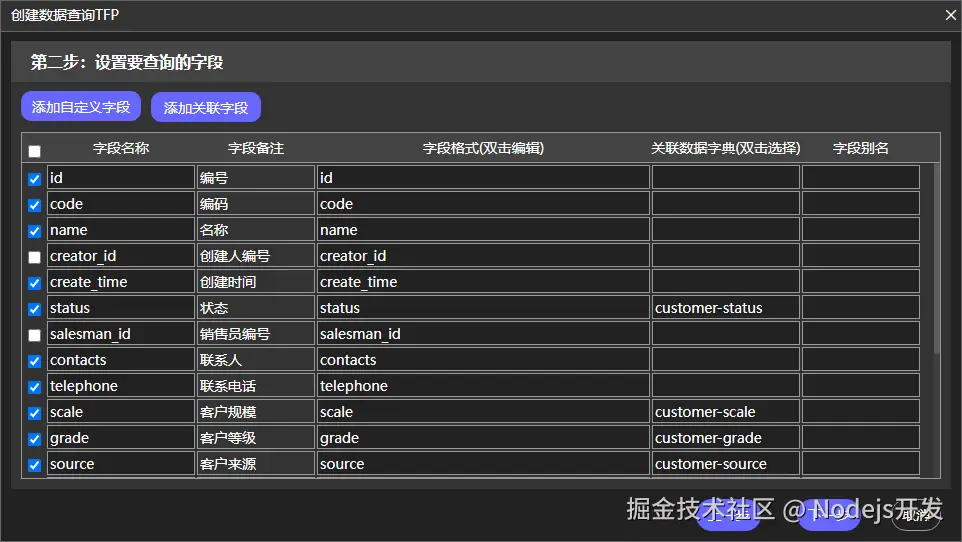Uncheck the scale row checkbox
Viewport: 962px width, 542px height.
pos(34,413)
